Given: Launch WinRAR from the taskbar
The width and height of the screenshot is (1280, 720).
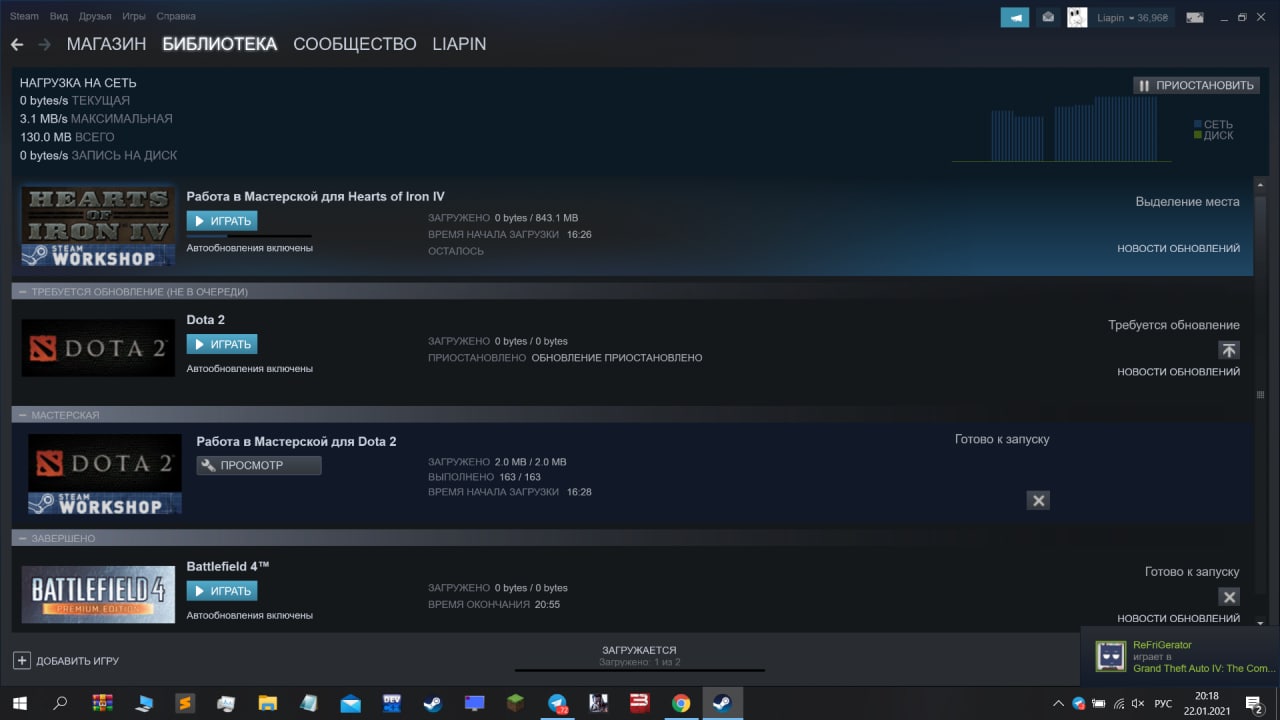Looking at the screenshot, I should [102, 703].
